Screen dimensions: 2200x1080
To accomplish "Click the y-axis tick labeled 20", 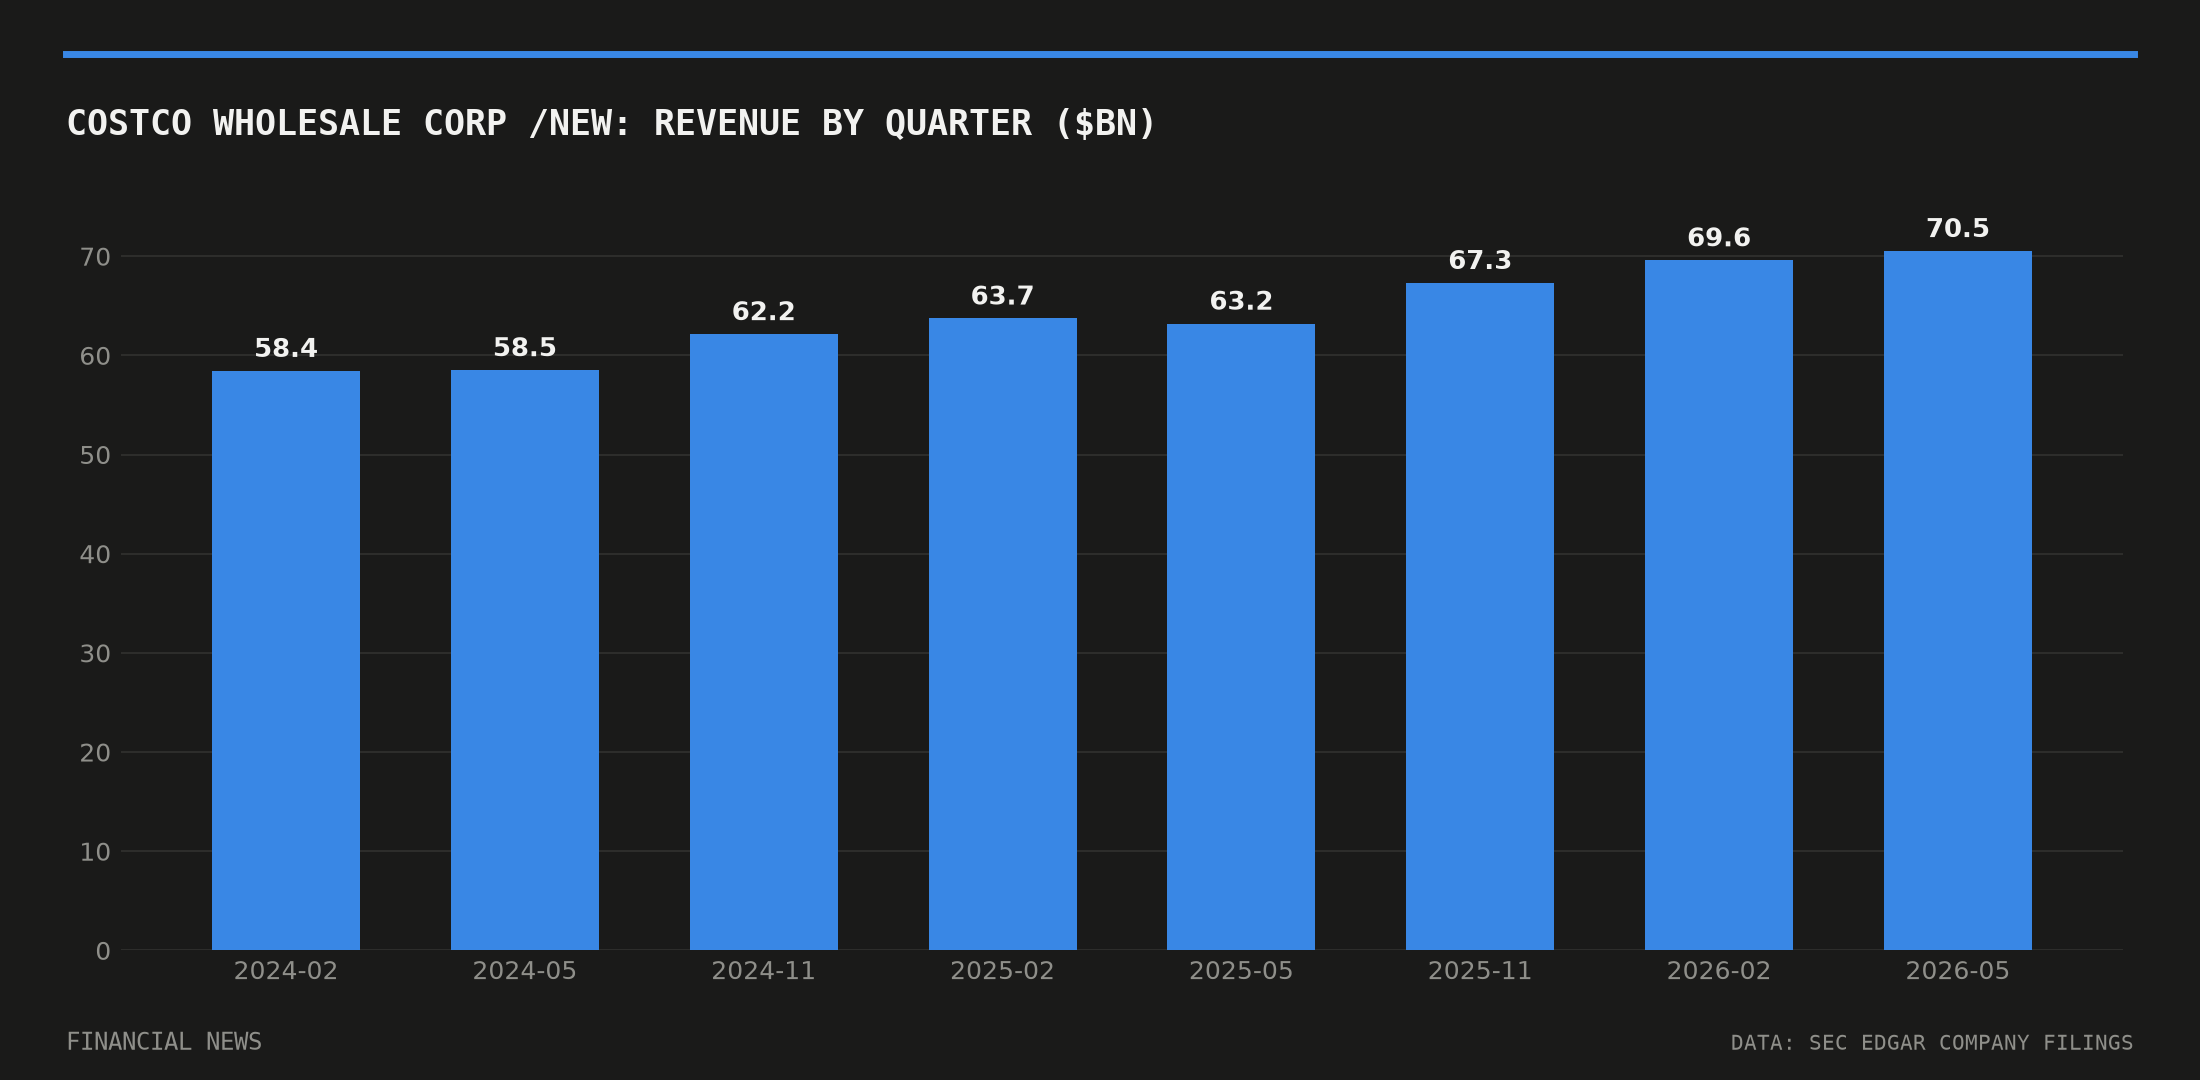I will coord(95,752).
